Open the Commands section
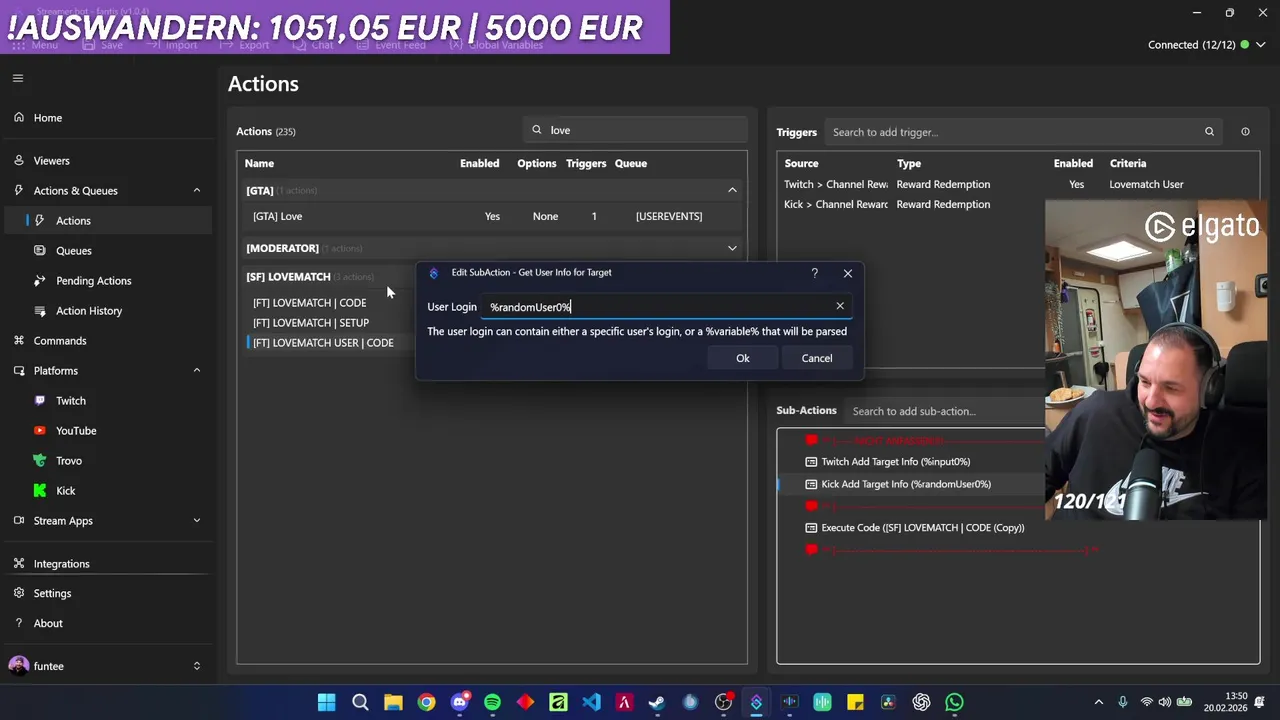This screenshot has width=1280, height=720. 60,341
